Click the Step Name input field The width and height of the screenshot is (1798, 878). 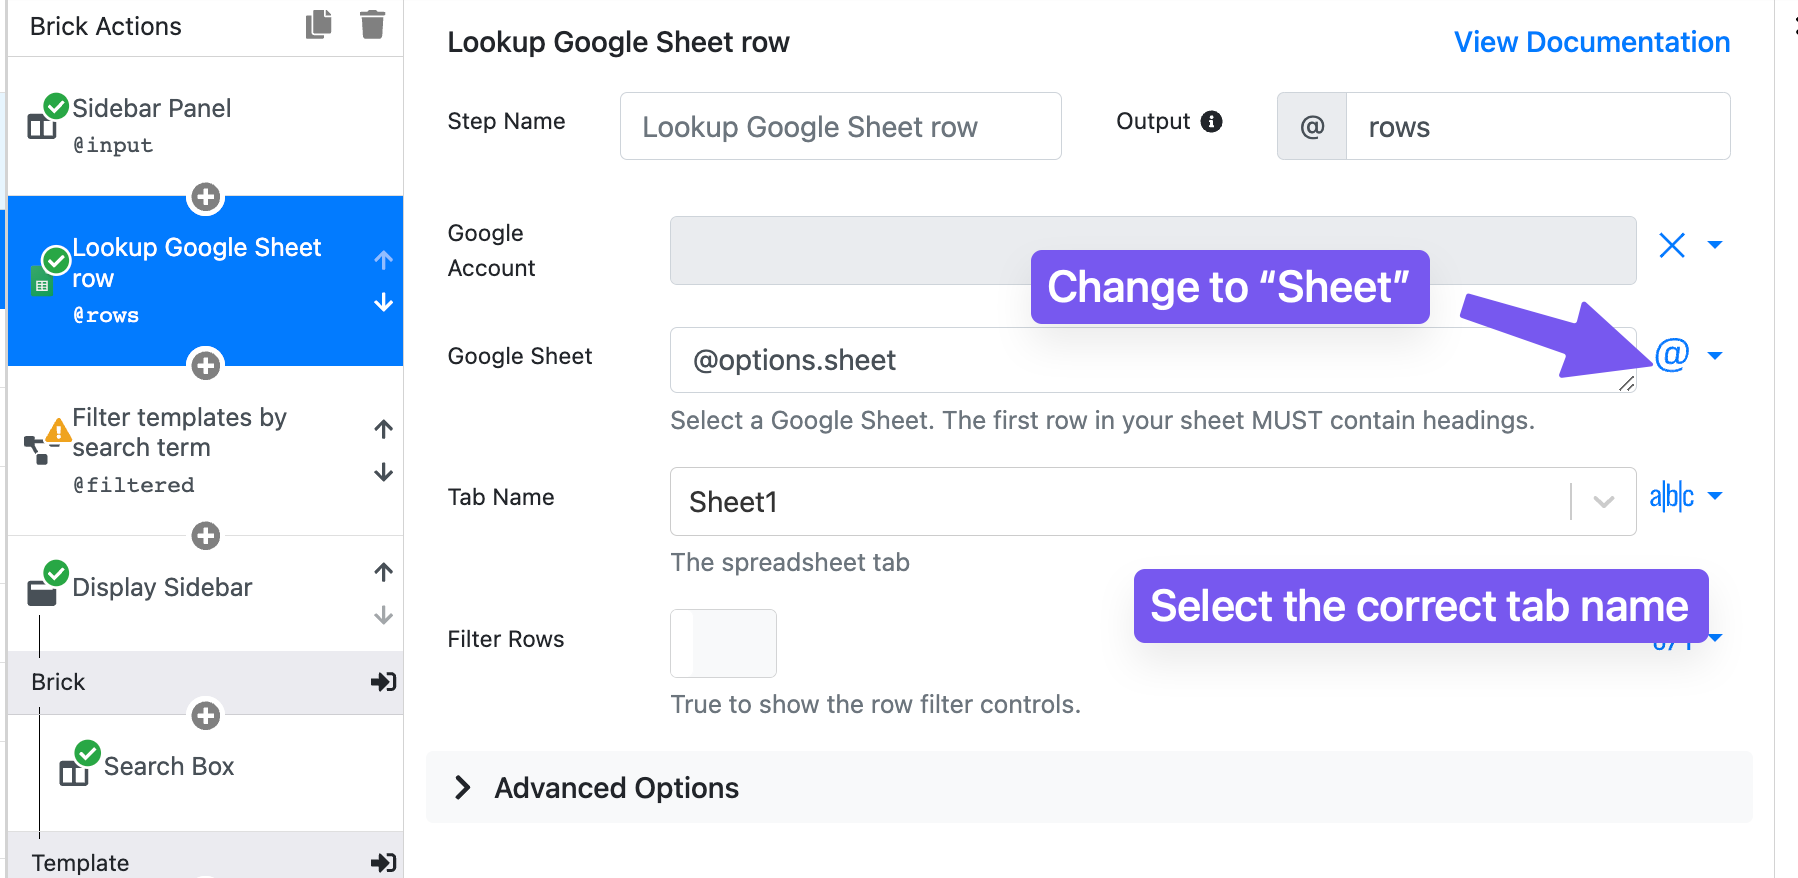840,126
